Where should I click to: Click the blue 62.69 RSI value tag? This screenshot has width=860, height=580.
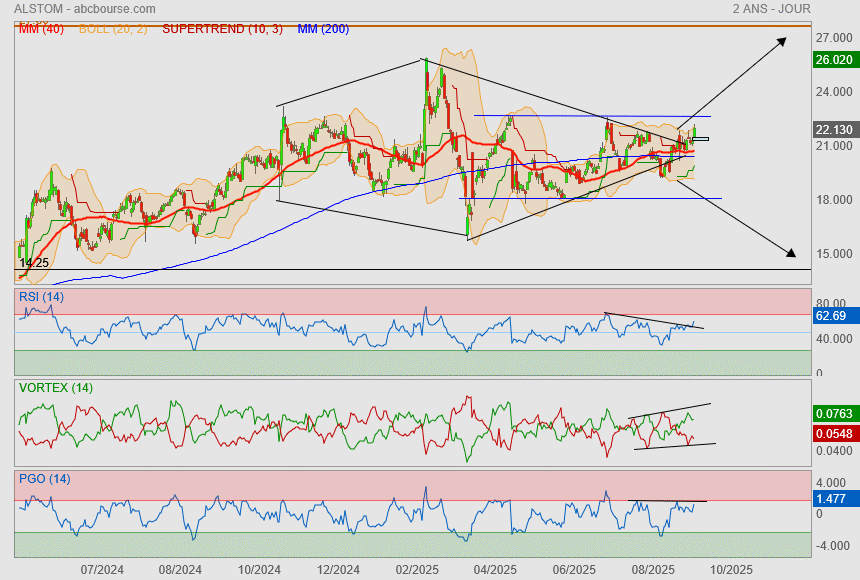832,316
